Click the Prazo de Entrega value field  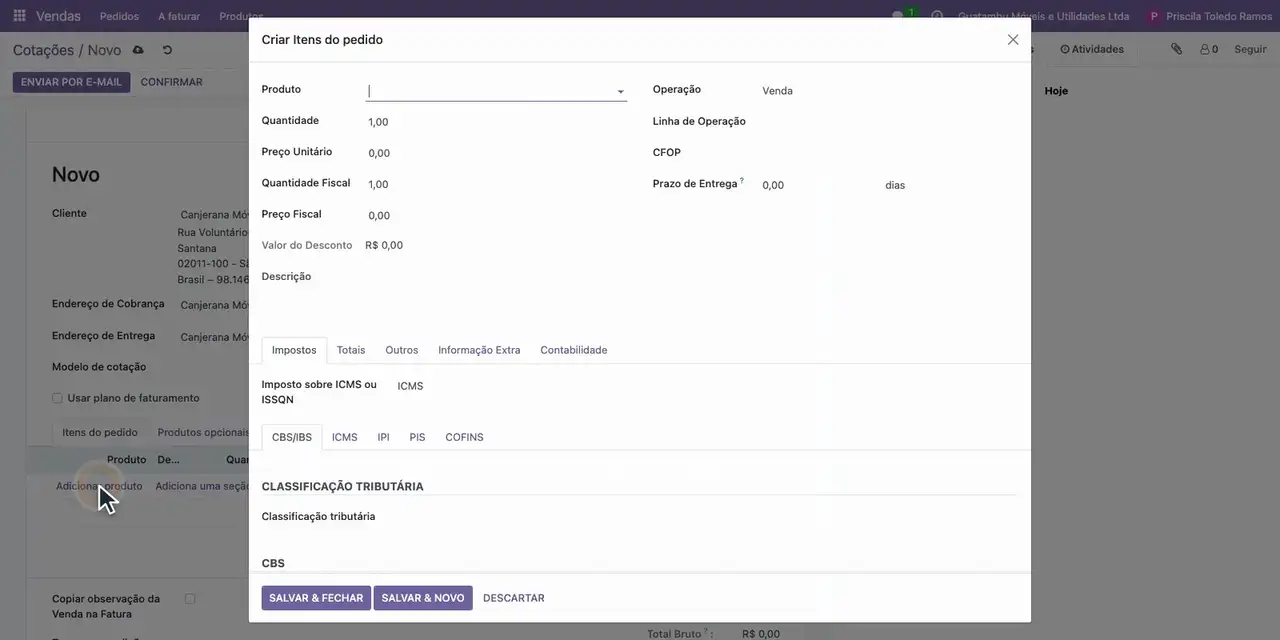pyautogui.click(x=818, y=185)
